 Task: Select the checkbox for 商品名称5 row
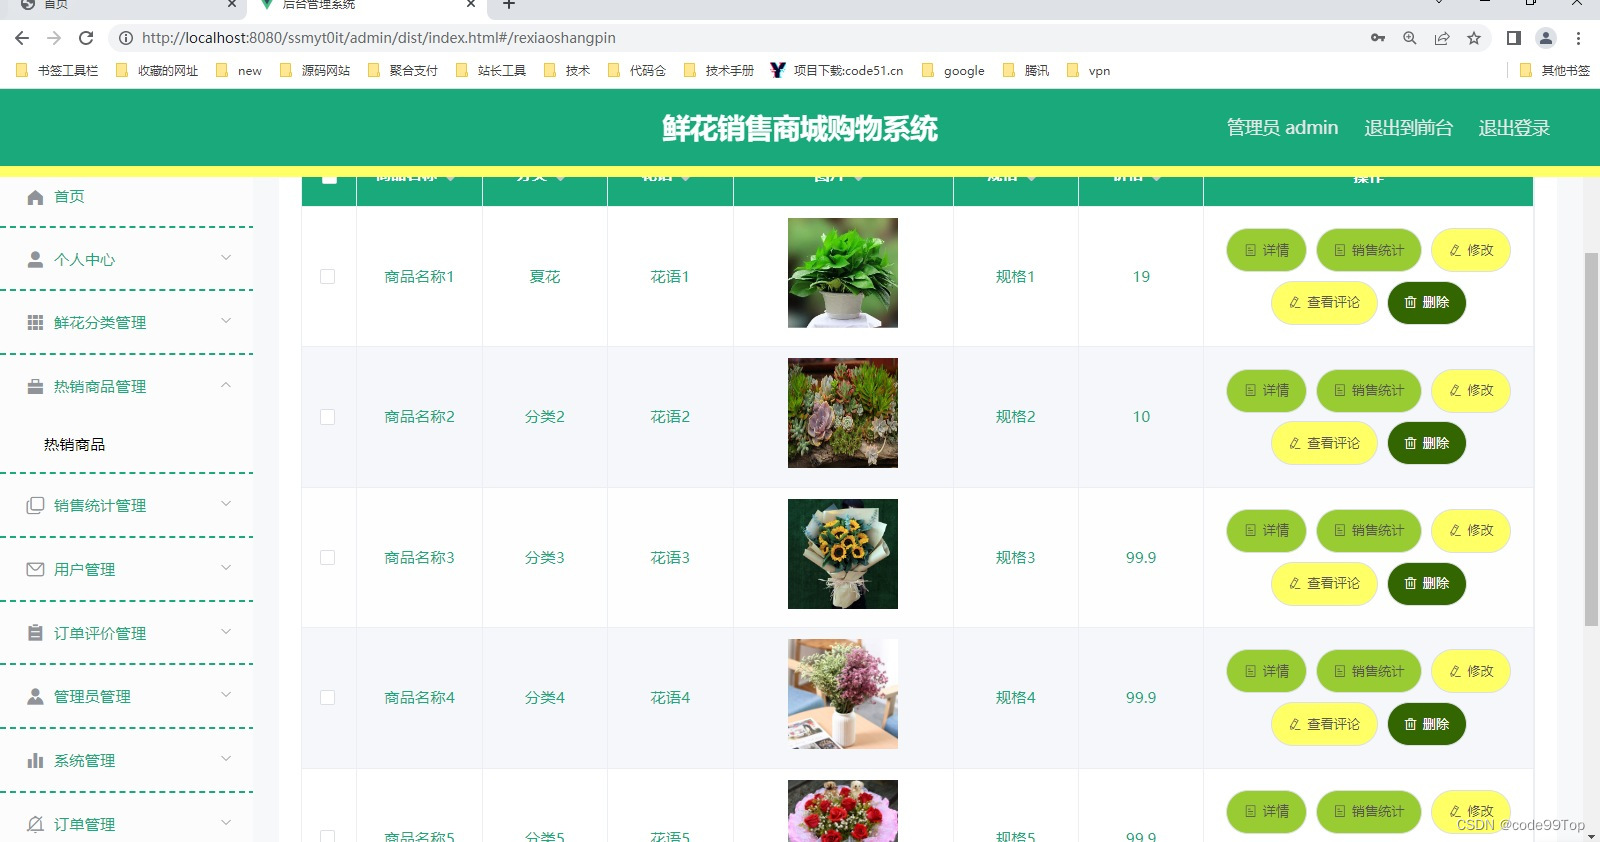coord(328,836)
